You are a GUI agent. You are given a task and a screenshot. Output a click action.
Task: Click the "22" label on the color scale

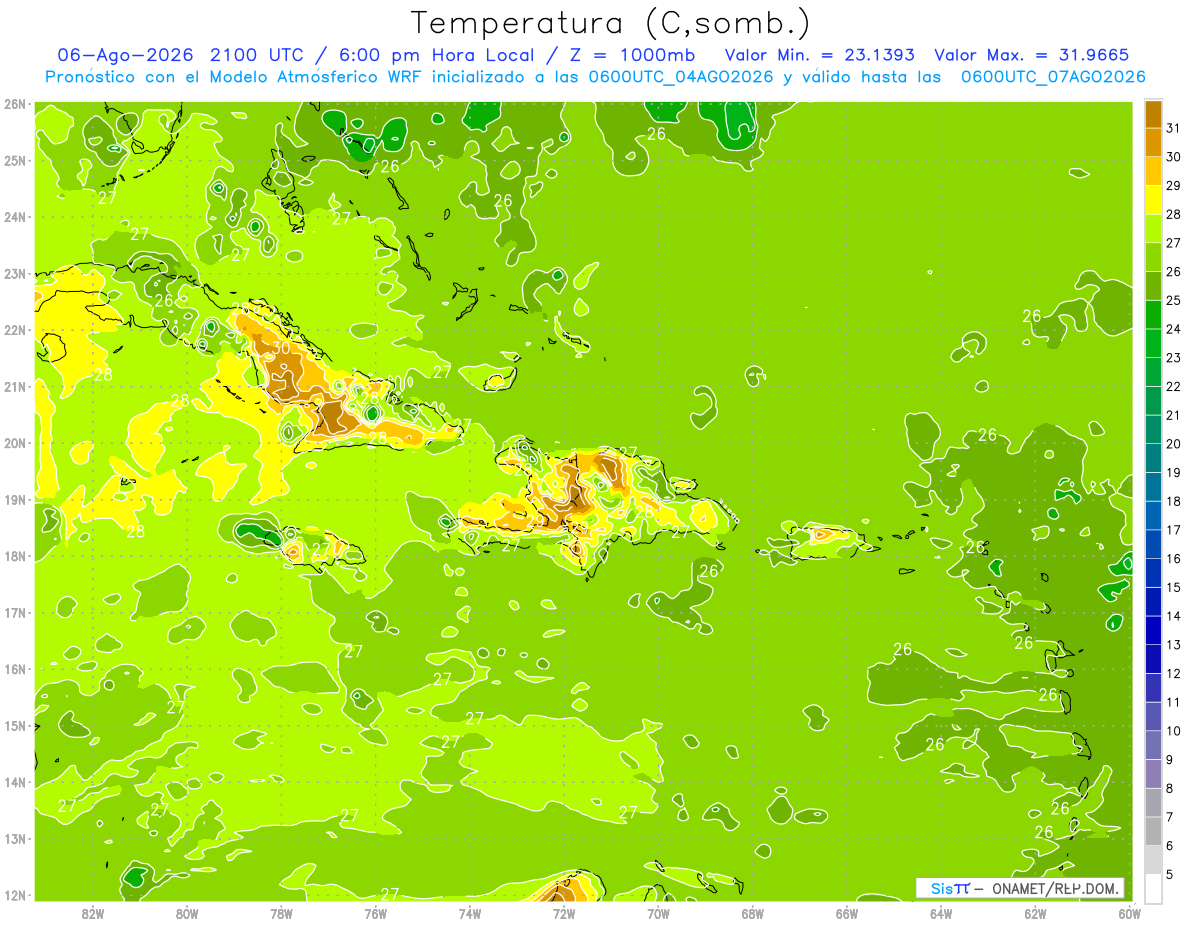coord(1174,387)
